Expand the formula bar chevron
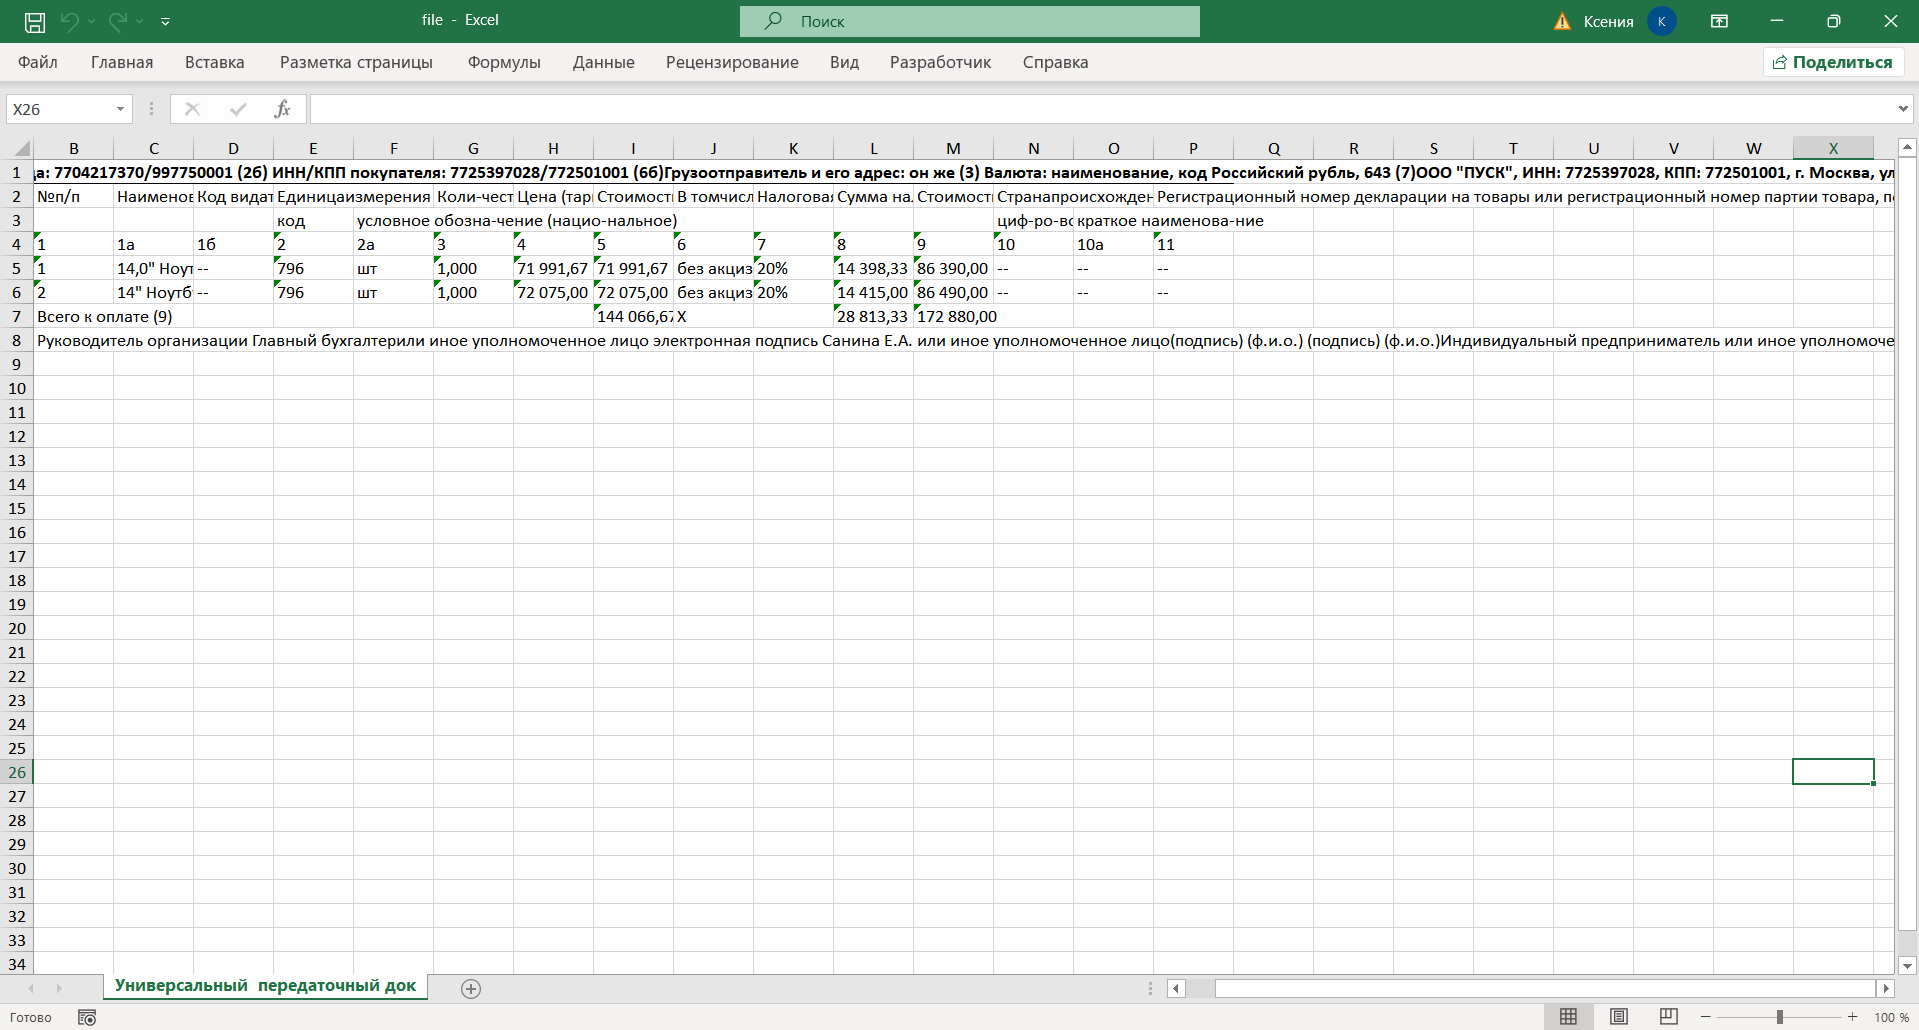This screenshot has width=1919, height=1030. (x=1902, y=109)
